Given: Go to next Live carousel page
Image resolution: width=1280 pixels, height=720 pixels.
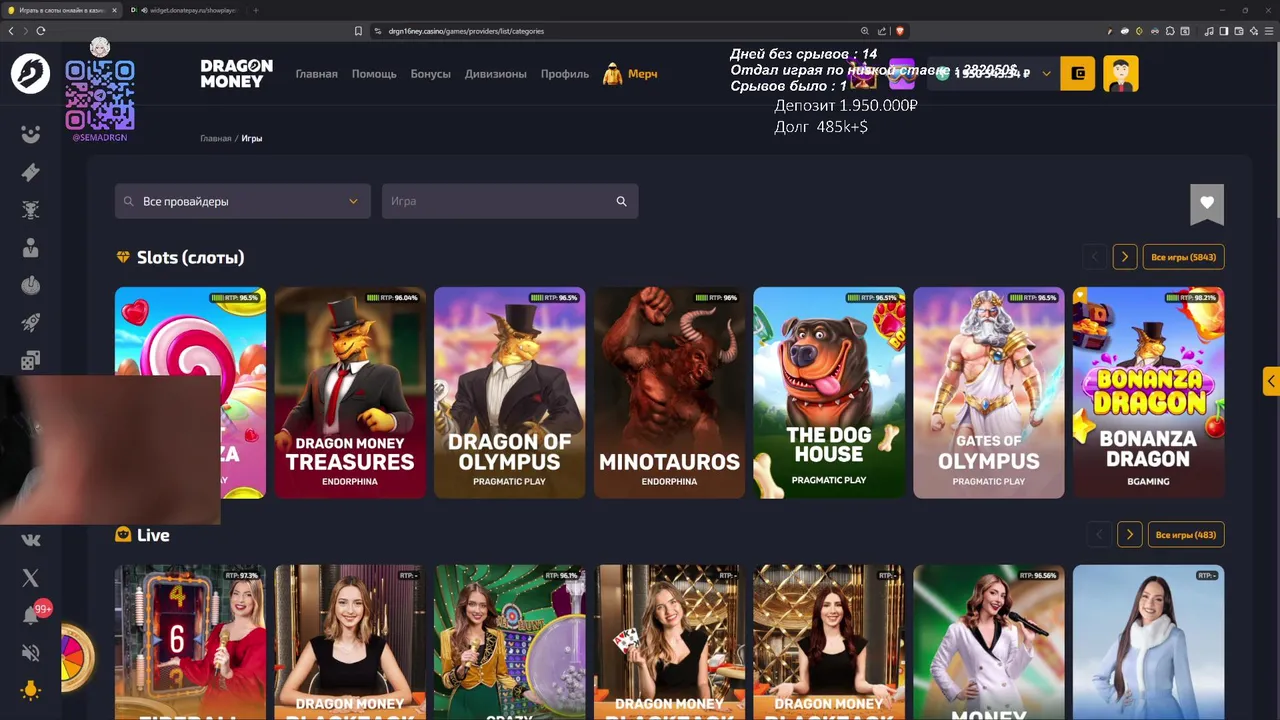Looking at the screenshot, I should pyautogui.click(x=1129, y=535).
